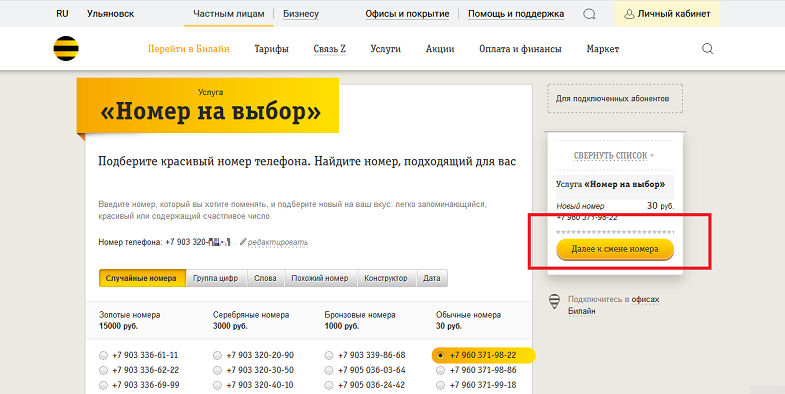Click the Beeline striped logo

pyautogui.click(x=66, y=49)
